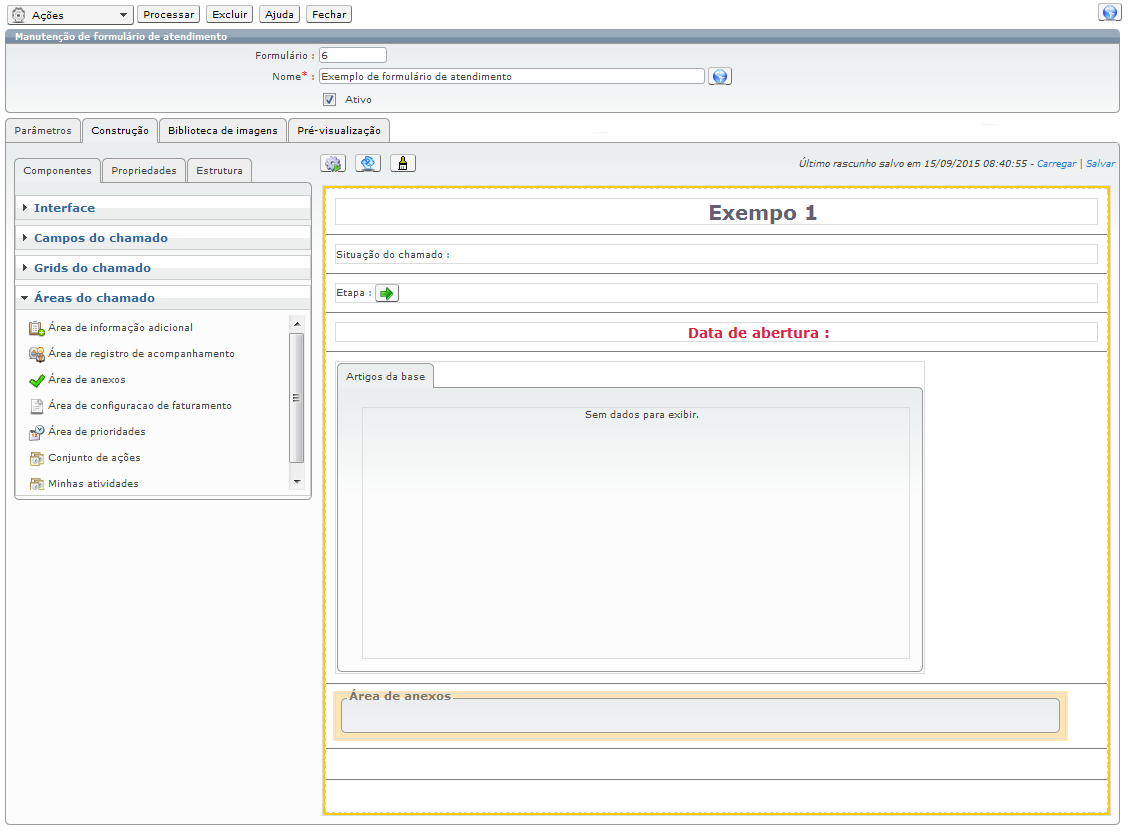Click the Conjunto de ações icon

pyautogui.click(x=37, y=458)
